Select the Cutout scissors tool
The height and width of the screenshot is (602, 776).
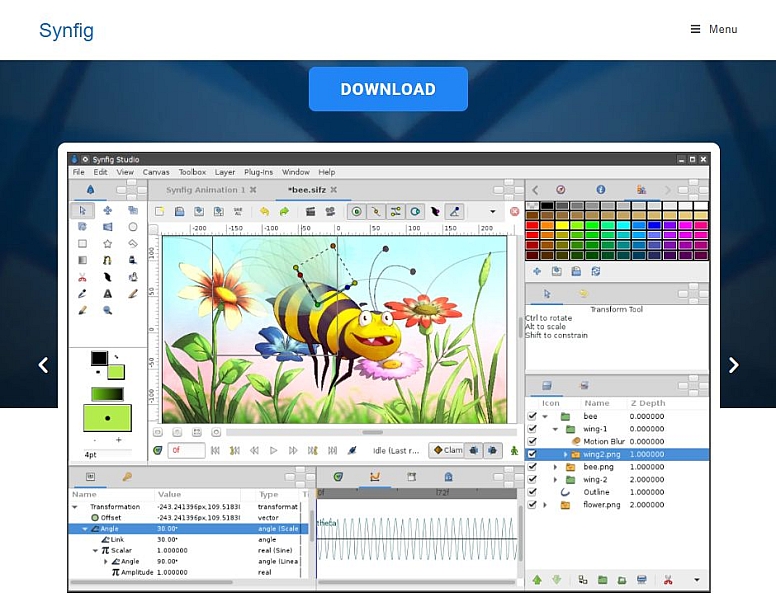[x=83, y=277]
